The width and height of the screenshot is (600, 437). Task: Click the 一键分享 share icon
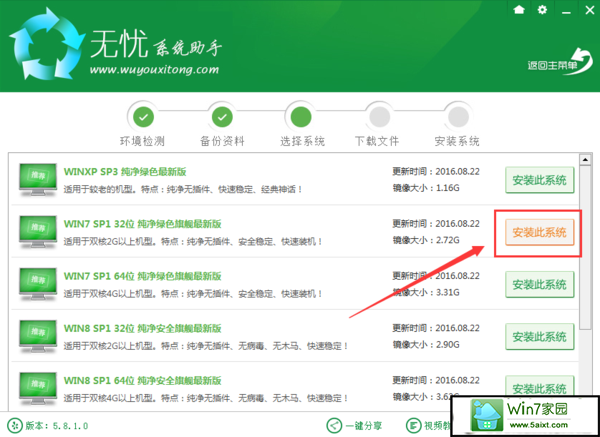(334, 426)
